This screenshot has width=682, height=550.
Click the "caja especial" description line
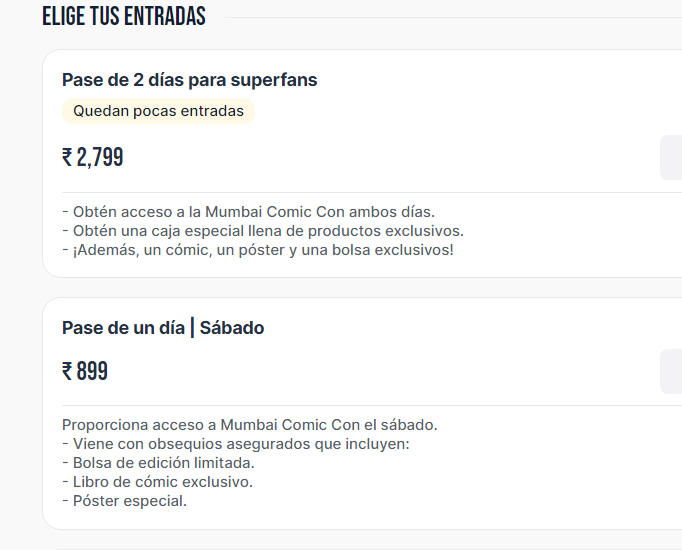click(x=262, y=231)
